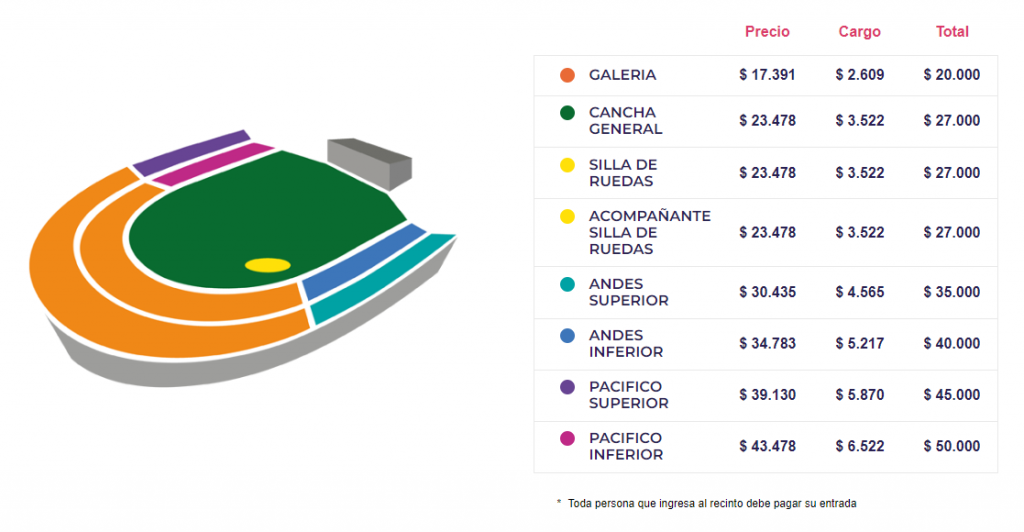Click the $ 50.000 total price

[952, 446]
